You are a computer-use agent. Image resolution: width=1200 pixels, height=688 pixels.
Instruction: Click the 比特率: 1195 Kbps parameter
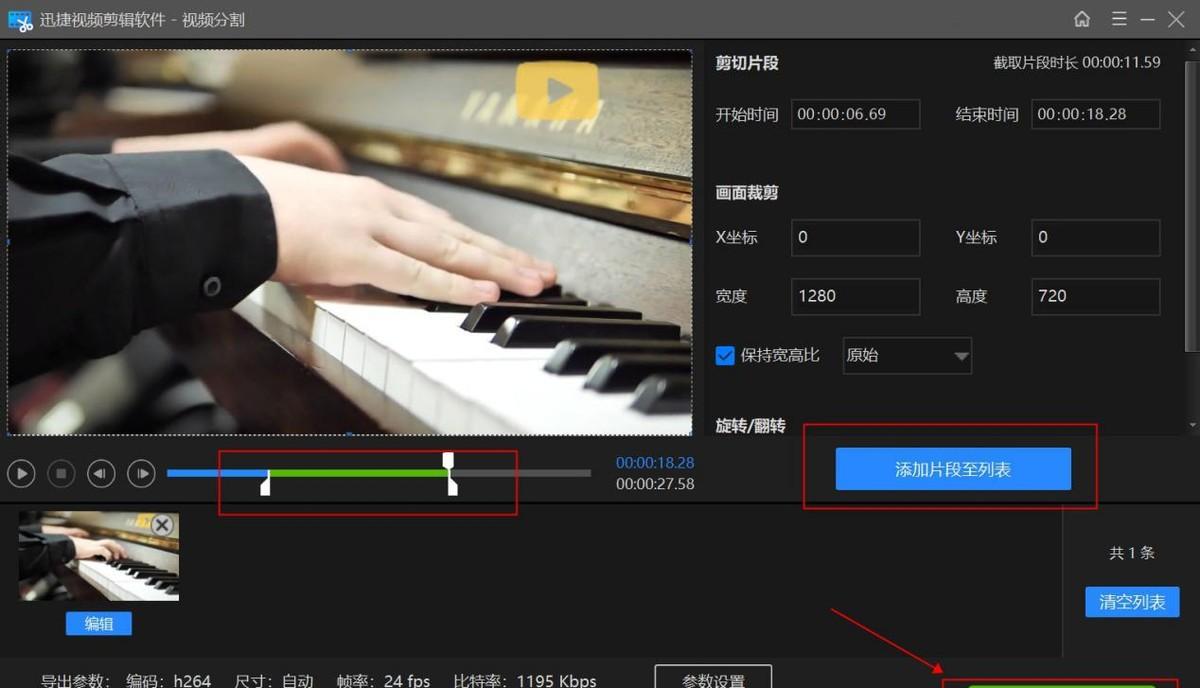[x=525, y=680]
